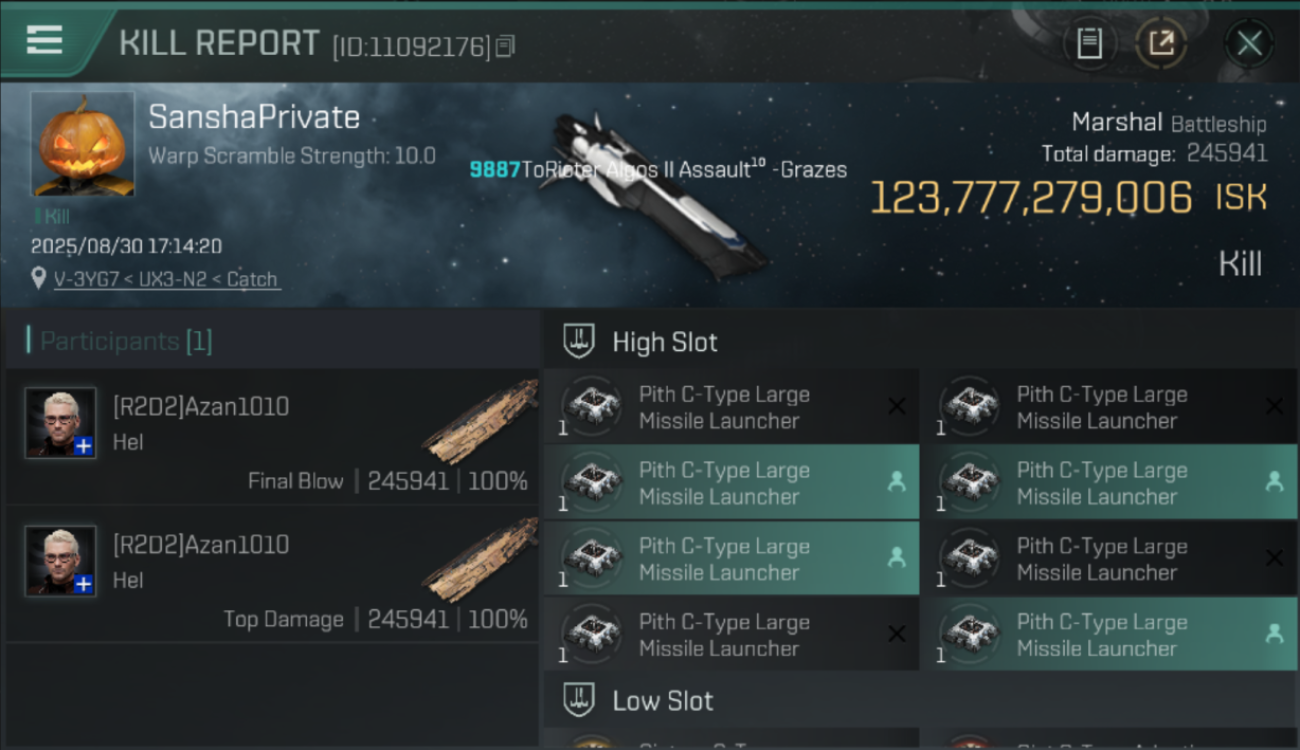The height and width of the screenshot is (750, 1300).
Task: Open Azan1010 Final Blow portrait
Action: (x=61, y=422)
